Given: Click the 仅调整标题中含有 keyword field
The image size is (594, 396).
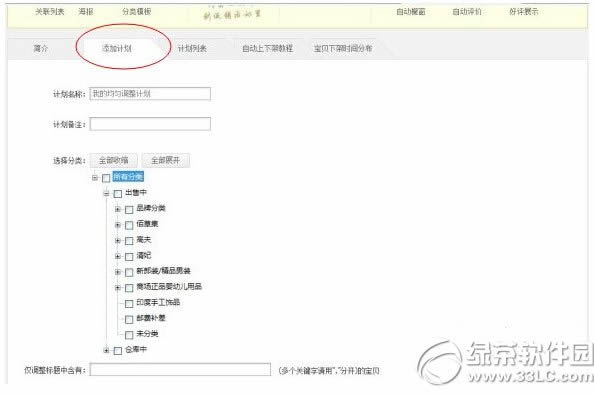Looking at the screenshot, I should point(180,370).
